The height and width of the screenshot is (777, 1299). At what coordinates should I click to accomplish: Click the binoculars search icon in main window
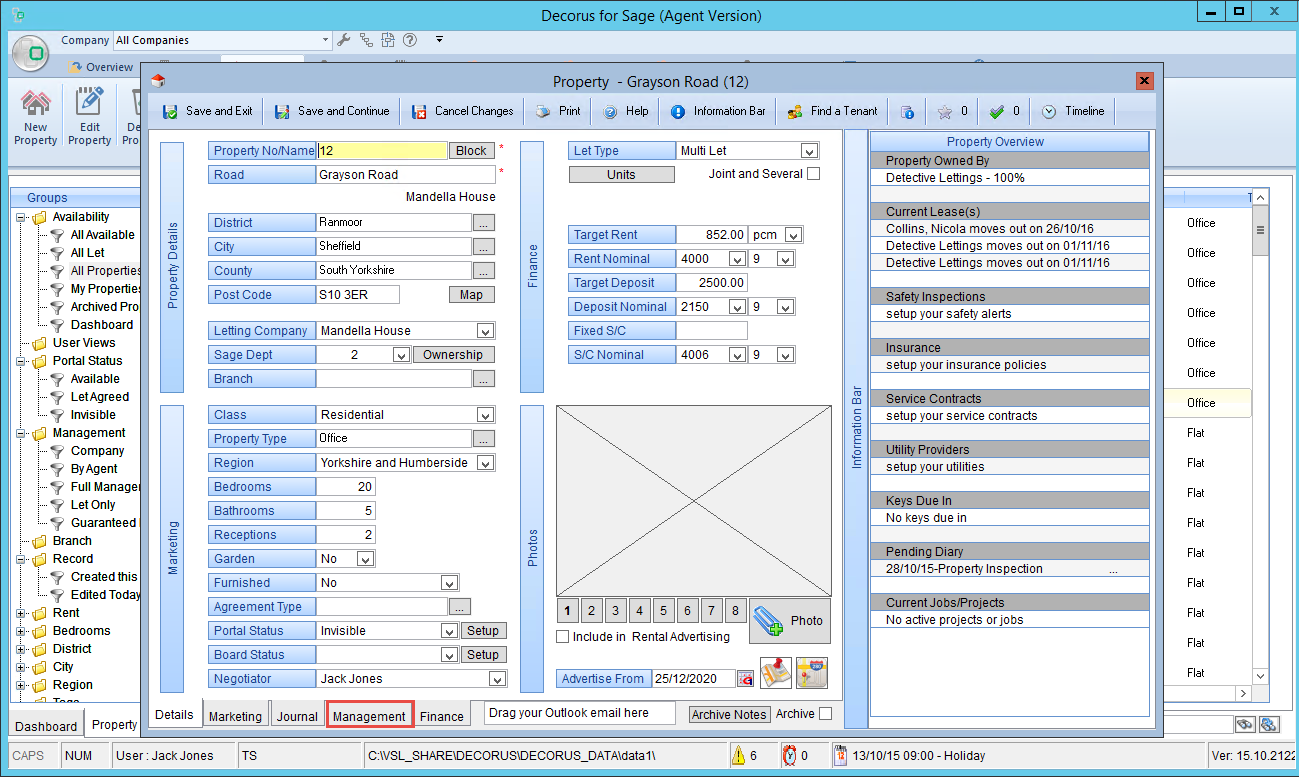pos(1245,724)
